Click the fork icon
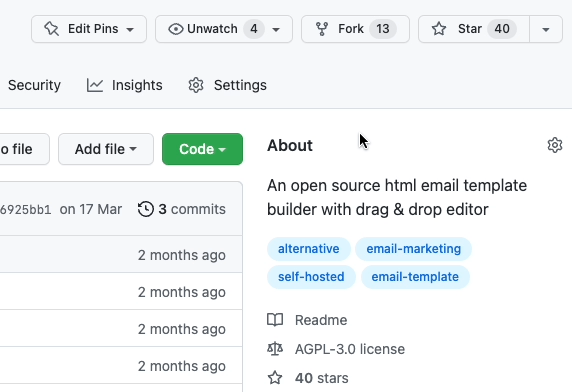This screenshot has height=392, width=572. click(322, 29)
